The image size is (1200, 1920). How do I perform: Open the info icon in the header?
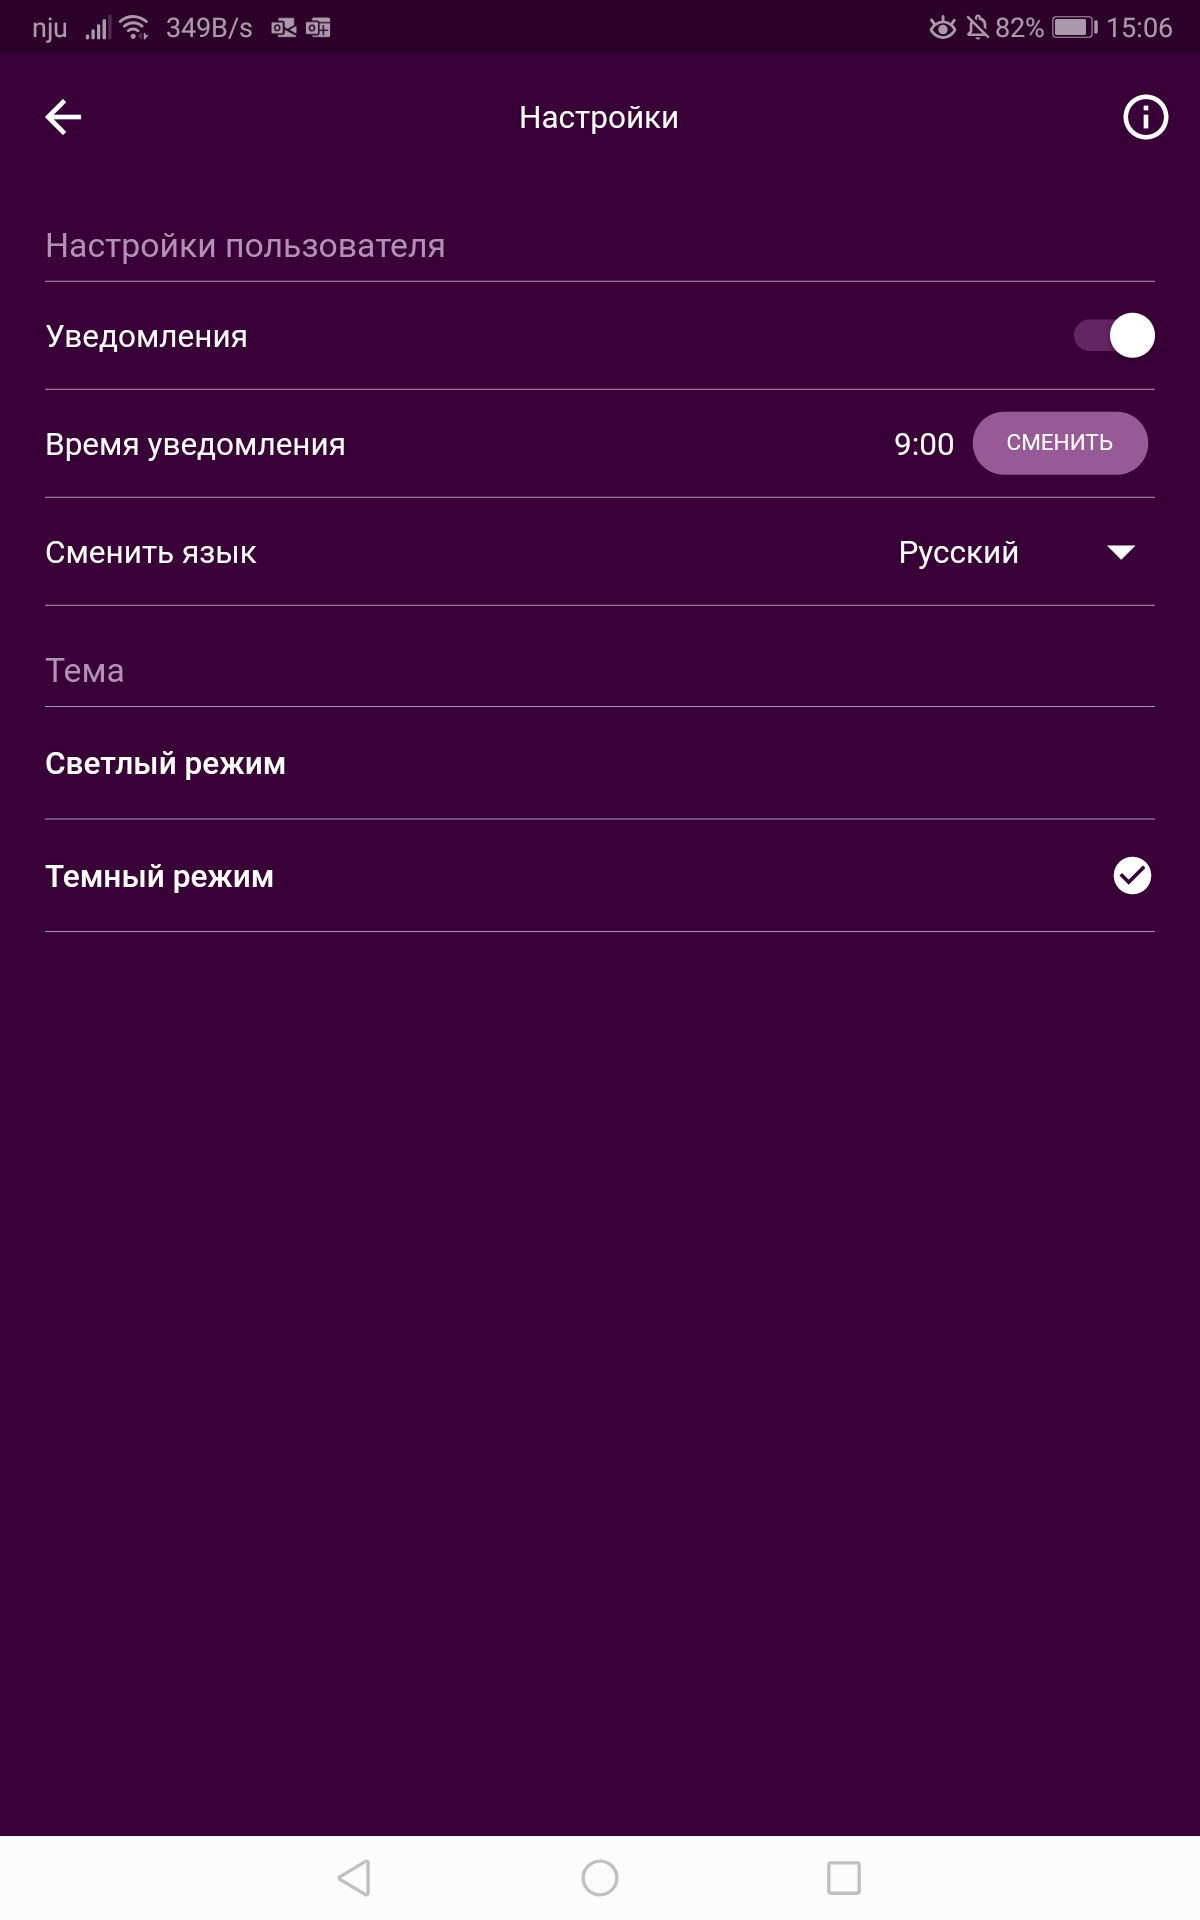point(1145,117)
